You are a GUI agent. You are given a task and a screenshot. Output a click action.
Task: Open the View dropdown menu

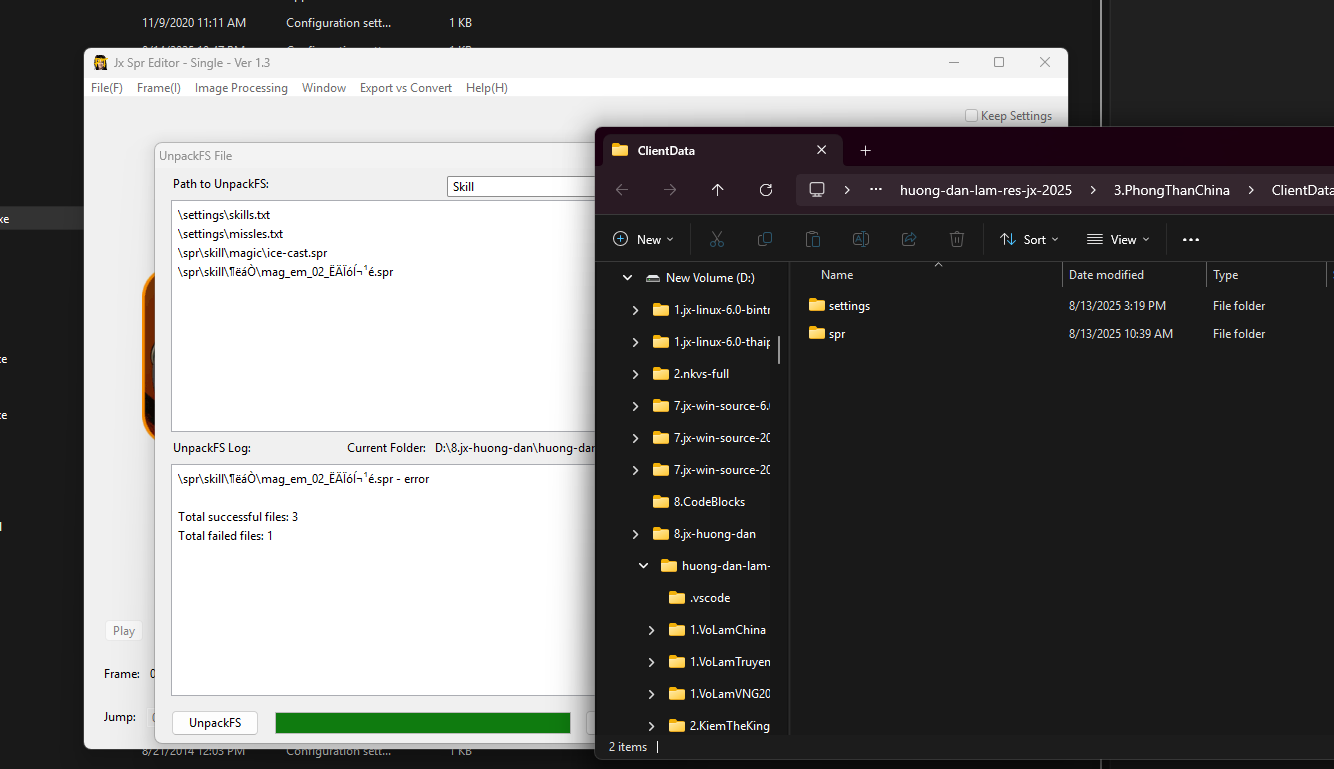pos(1118,239)
